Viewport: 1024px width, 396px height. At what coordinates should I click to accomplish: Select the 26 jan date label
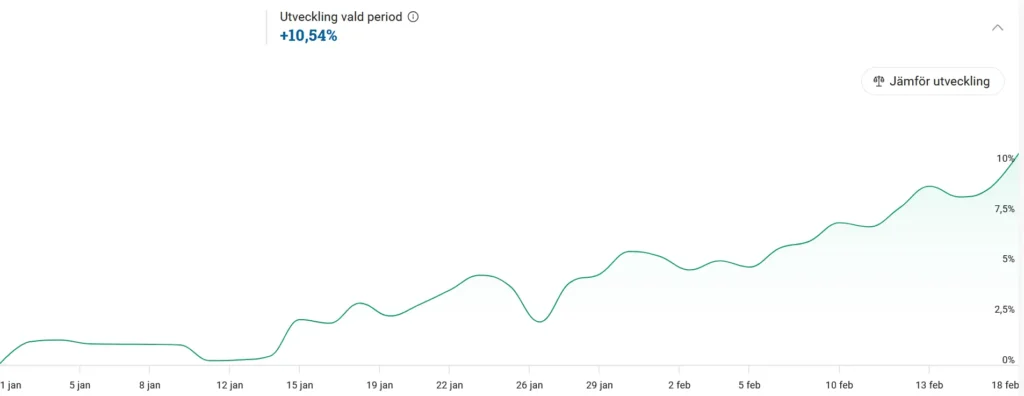529,386
